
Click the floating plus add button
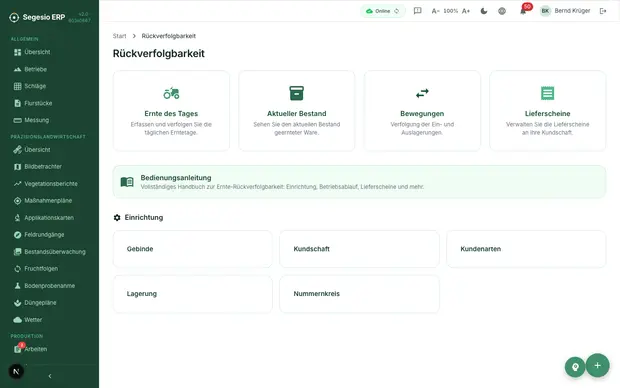pyautogui.click(x=597, y=365)
